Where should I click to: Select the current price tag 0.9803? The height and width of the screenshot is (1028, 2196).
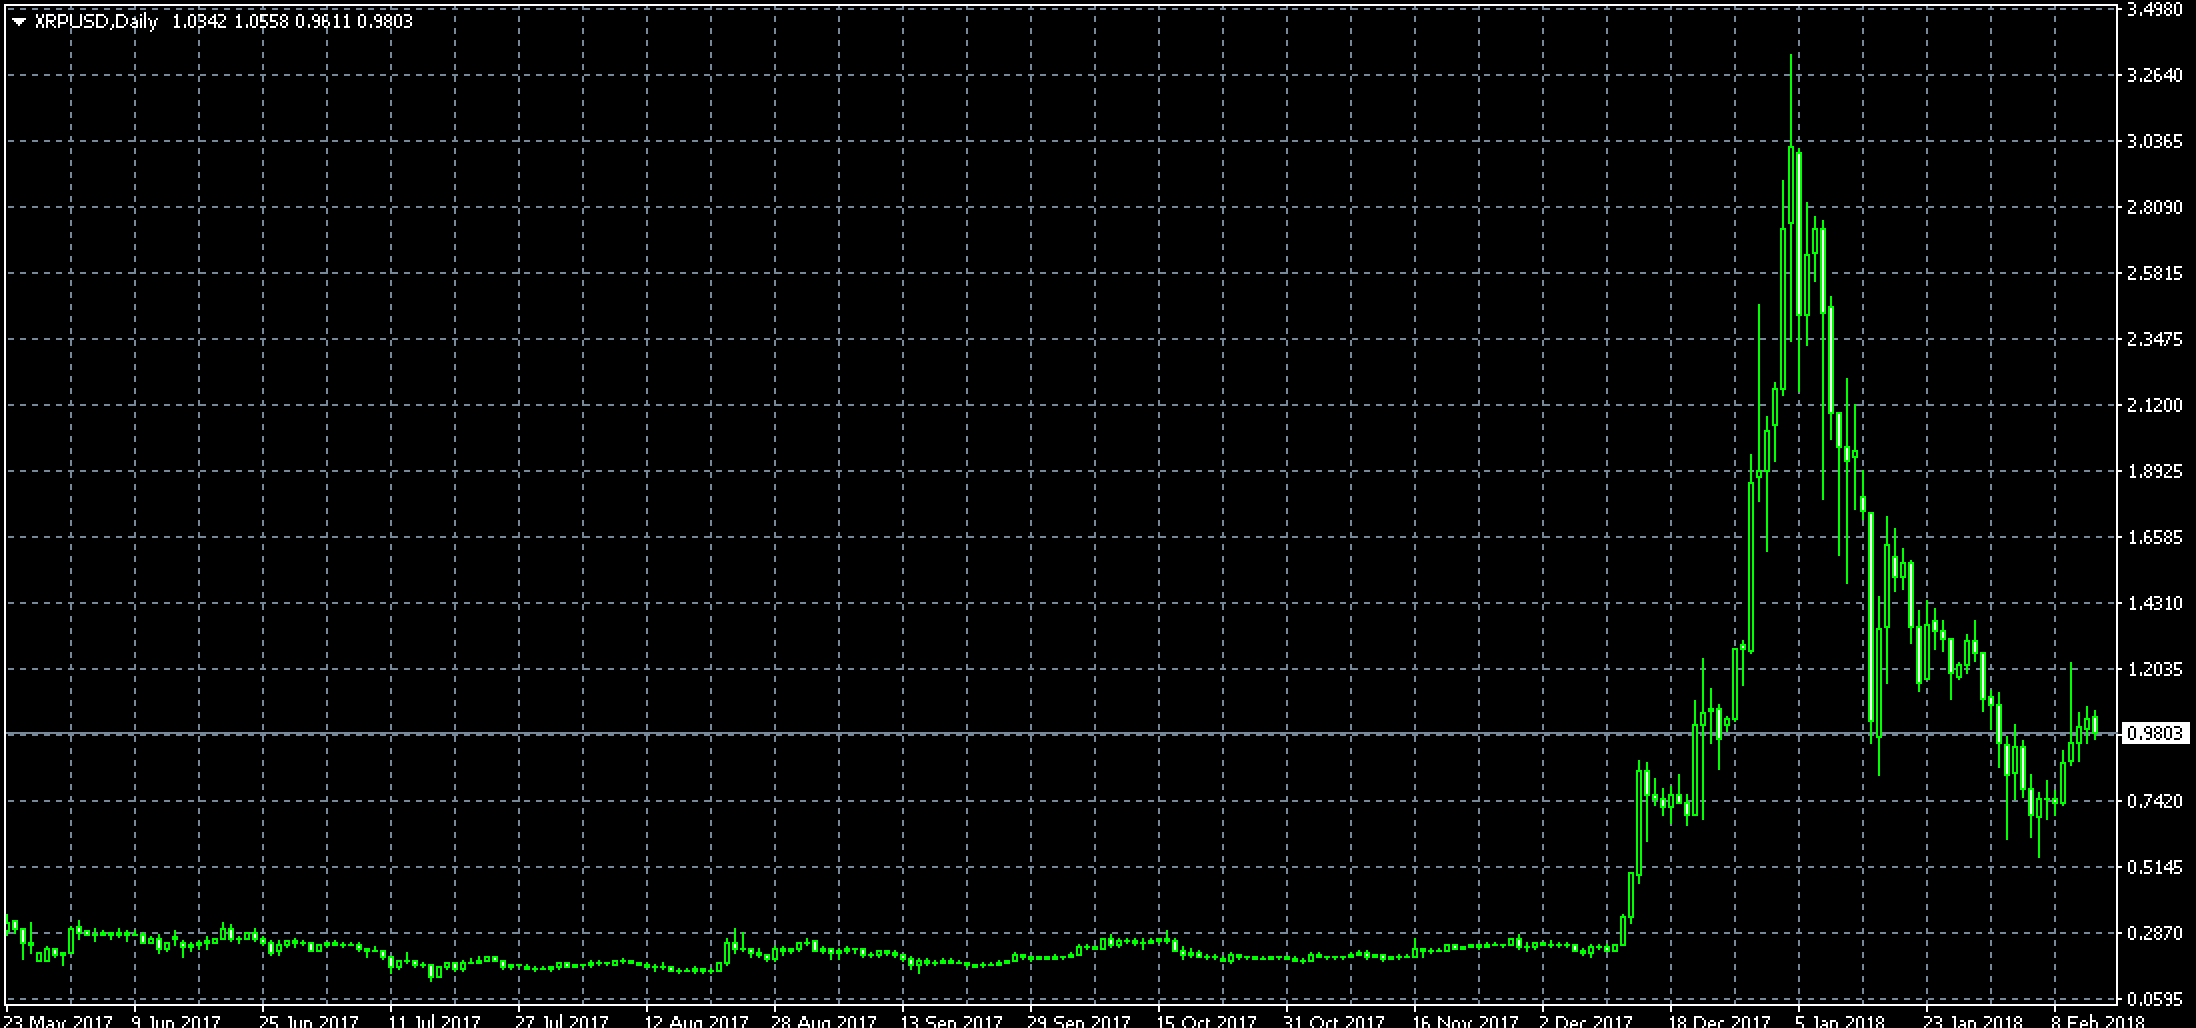pyautogui.click(x=2154, y=734)
